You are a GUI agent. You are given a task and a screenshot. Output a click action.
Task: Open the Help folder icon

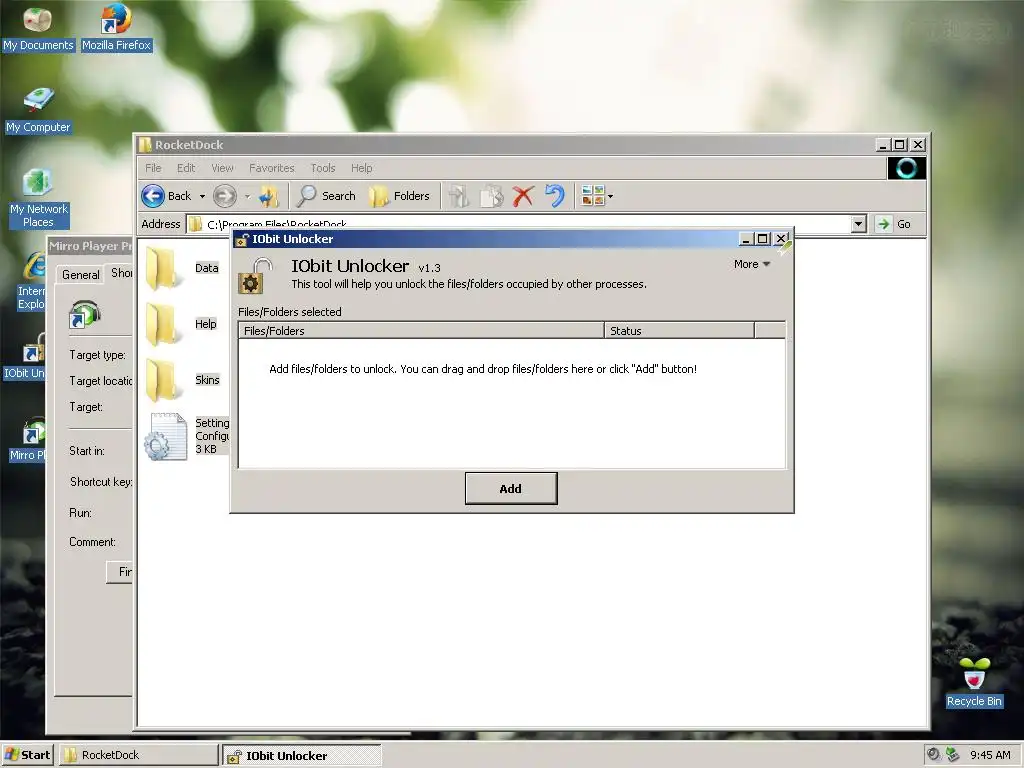[x=161, y=325]
